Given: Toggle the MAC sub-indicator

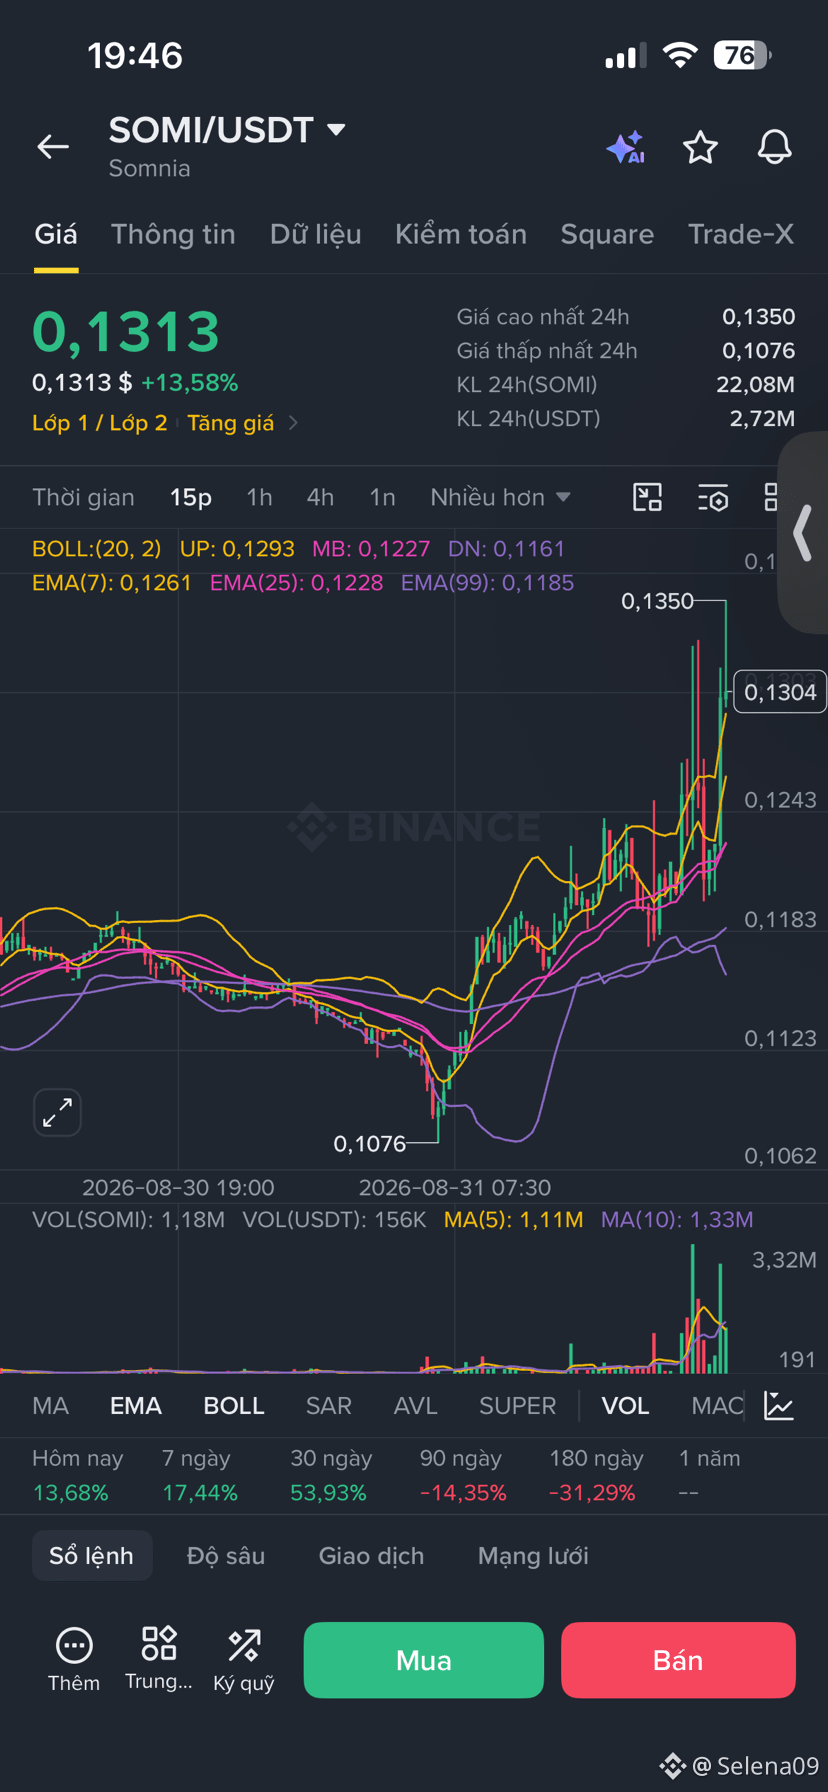Looking at the screenshot, I should (x=717, y=1406).
